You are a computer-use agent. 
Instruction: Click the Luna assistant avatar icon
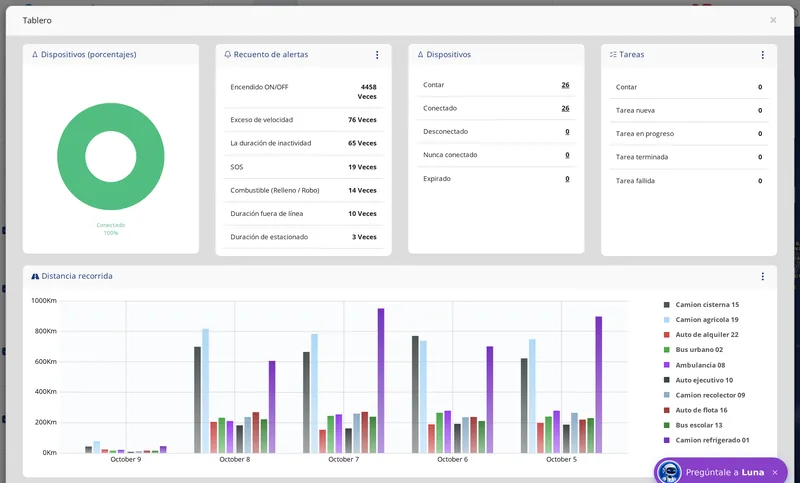(x=669, y=472)
